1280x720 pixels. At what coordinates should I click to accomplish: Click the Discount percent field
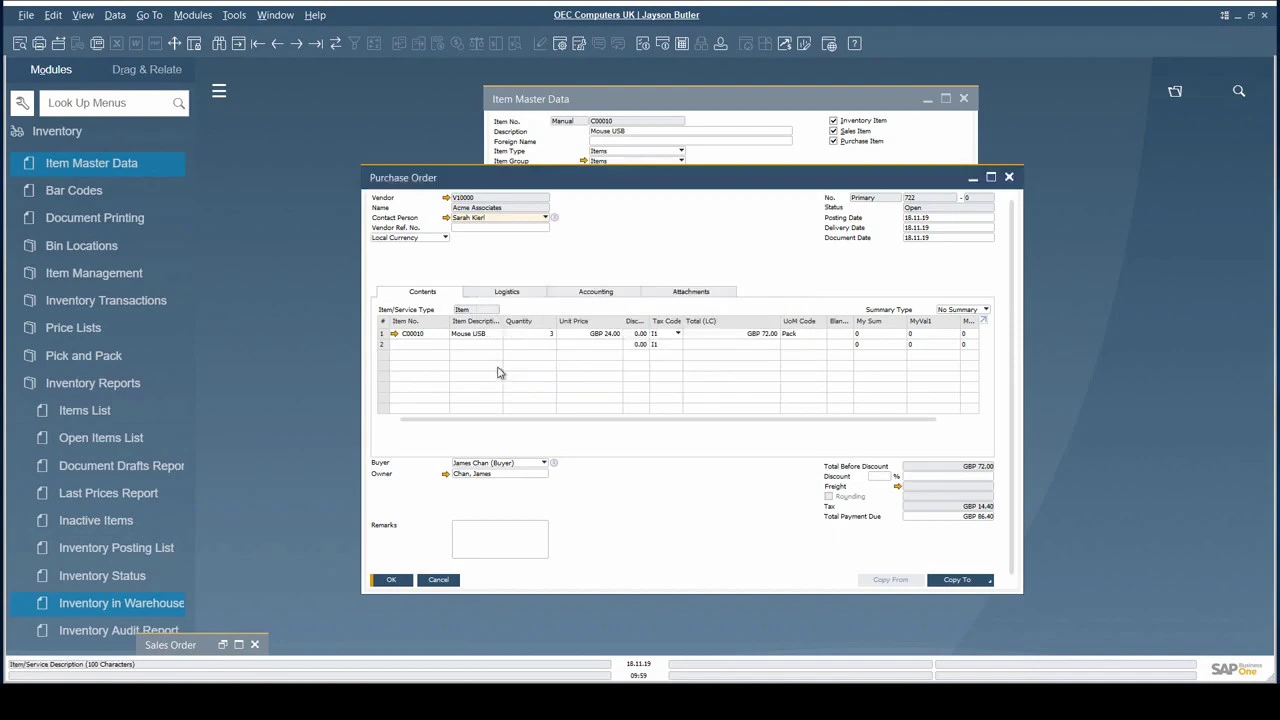(x=878, y=477)
